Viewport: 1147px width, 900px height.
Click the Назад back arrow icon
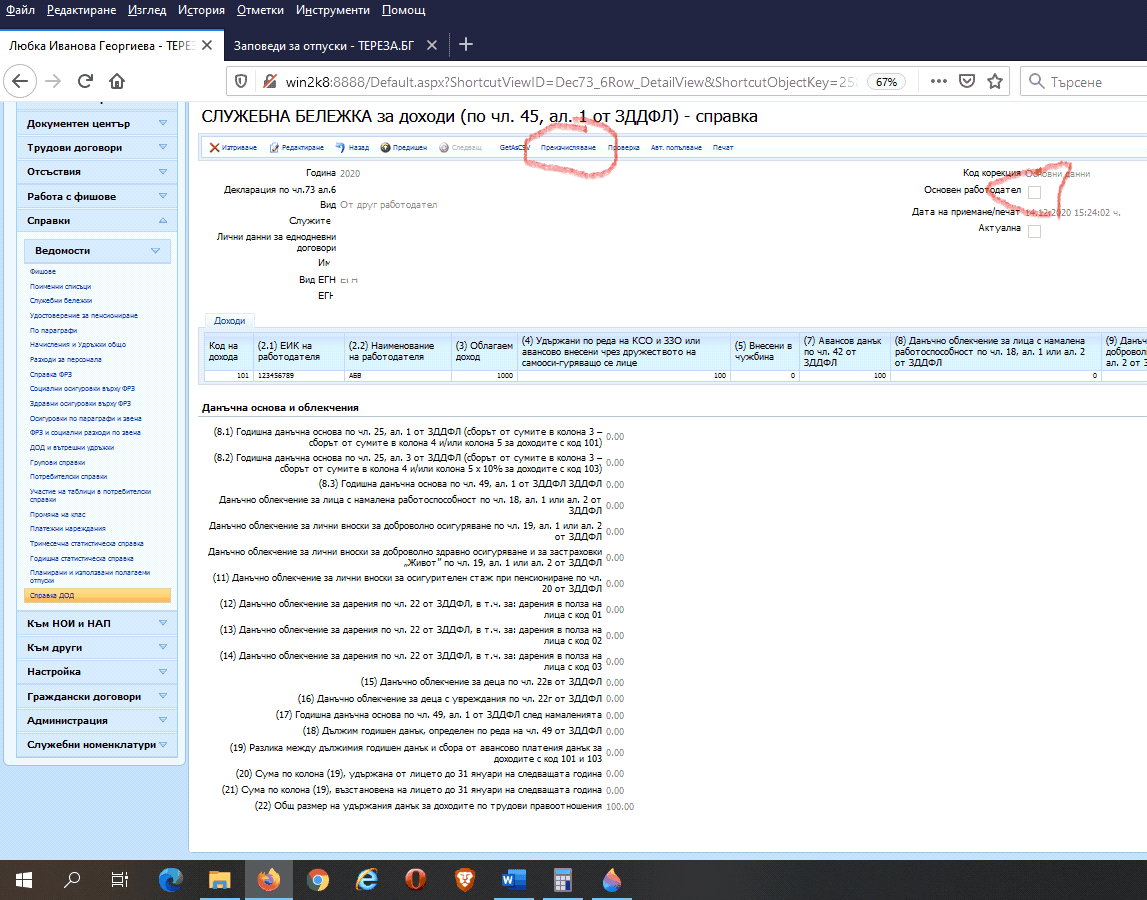click(x=340, y=148)
